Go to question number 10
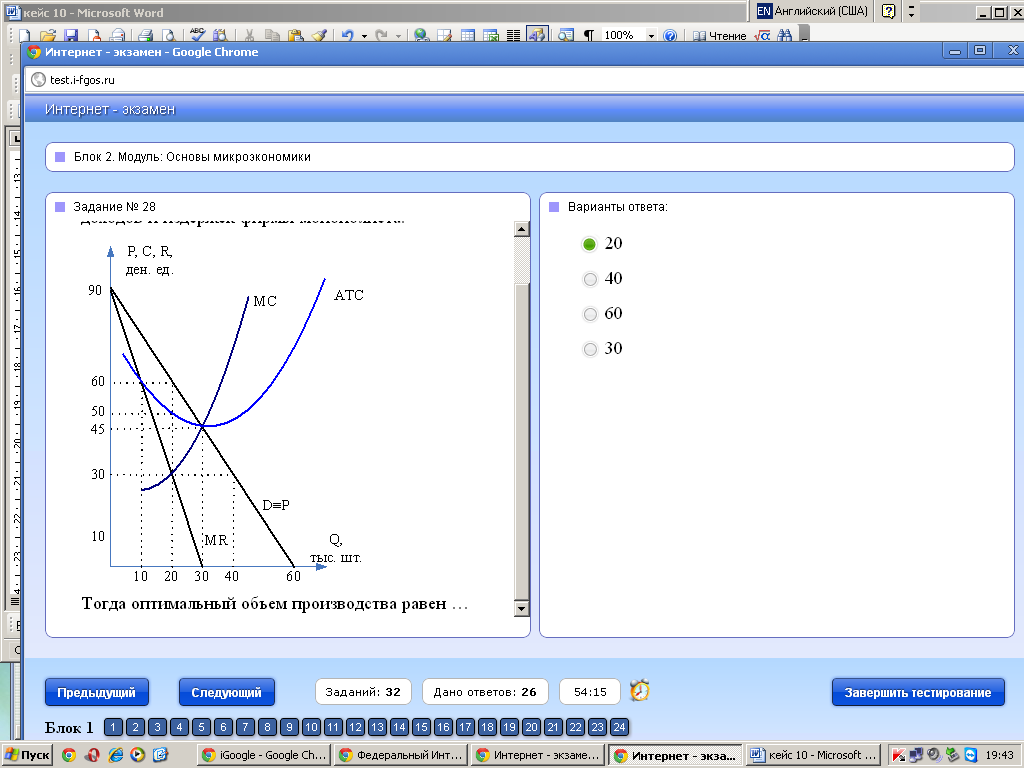This screenshot has height=768, width=1024. click(x=311, y=727)
